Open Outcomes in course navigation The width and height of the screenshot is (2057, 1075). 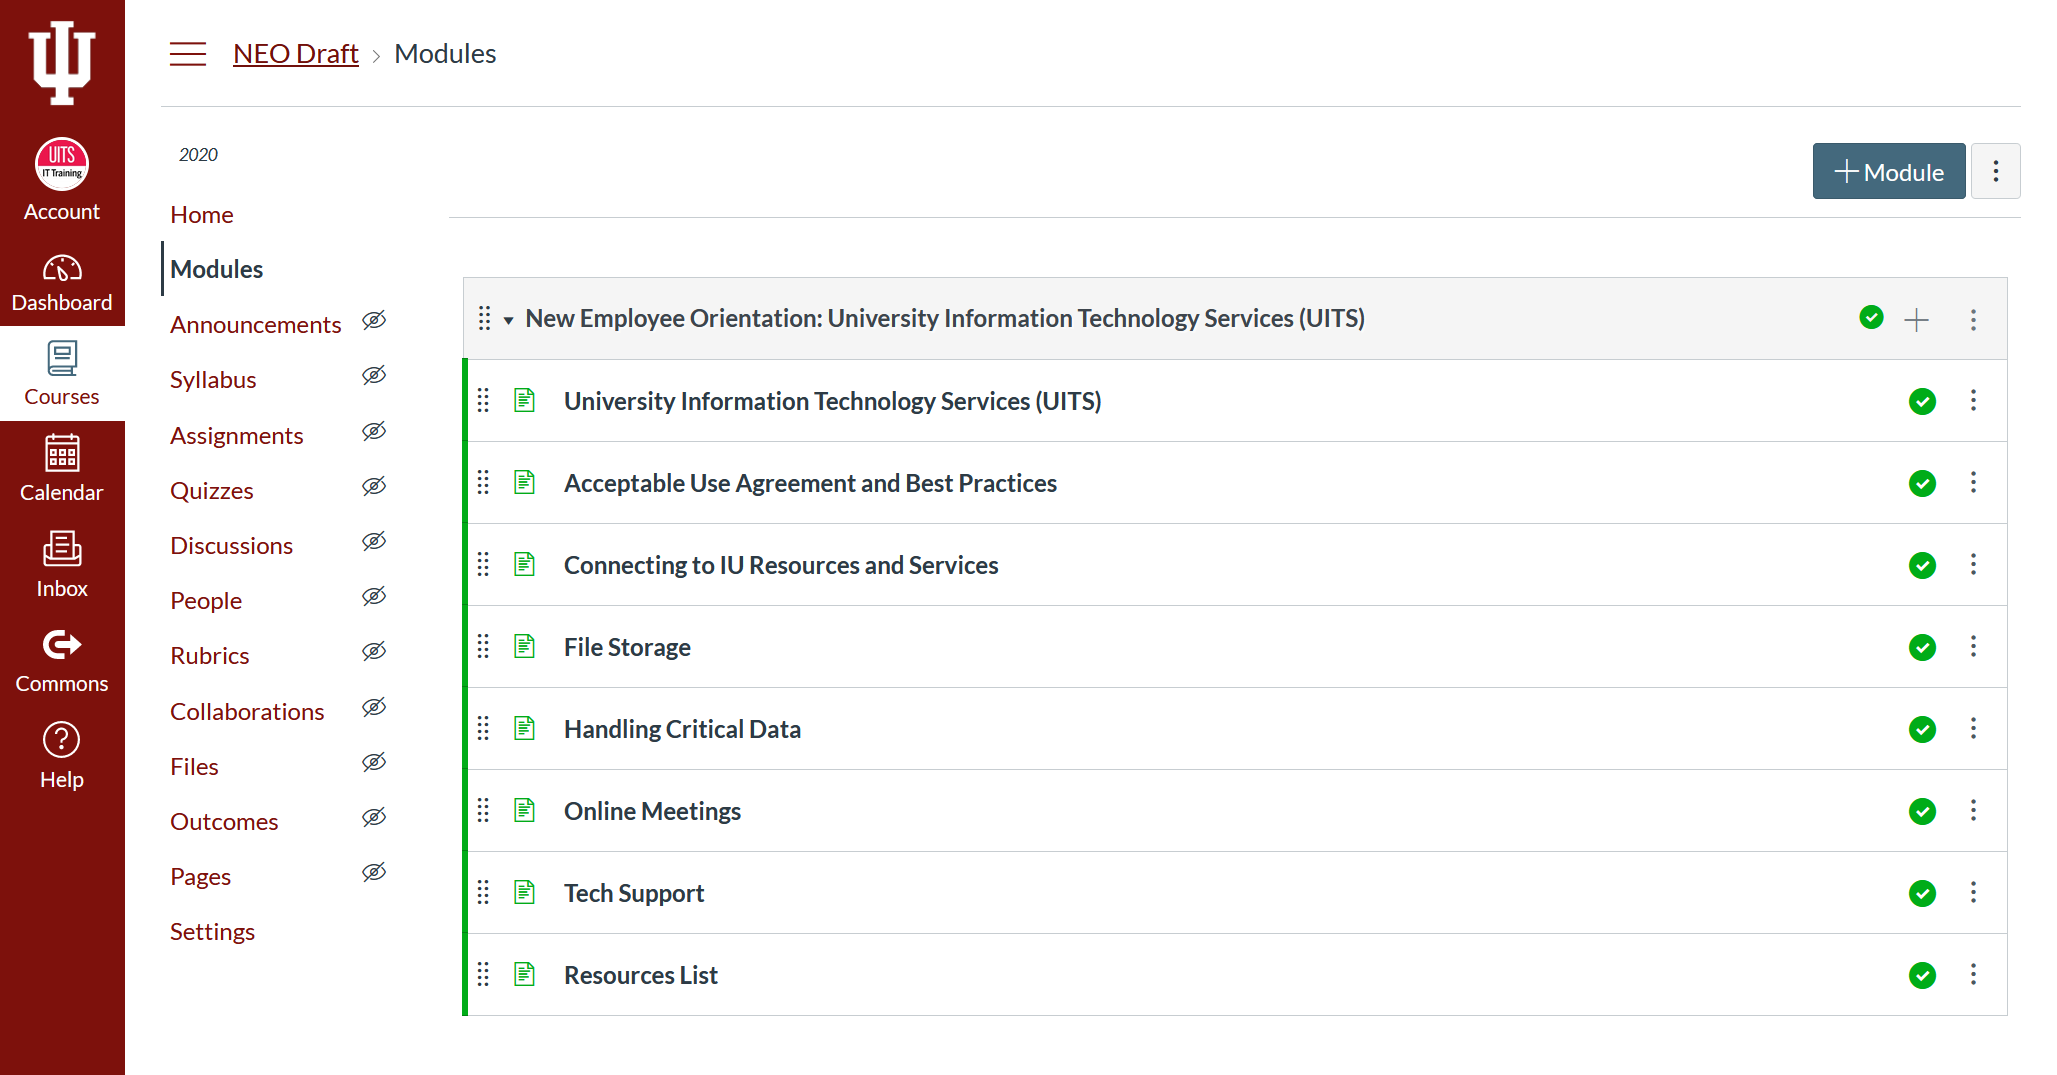(x=224, y=822)
